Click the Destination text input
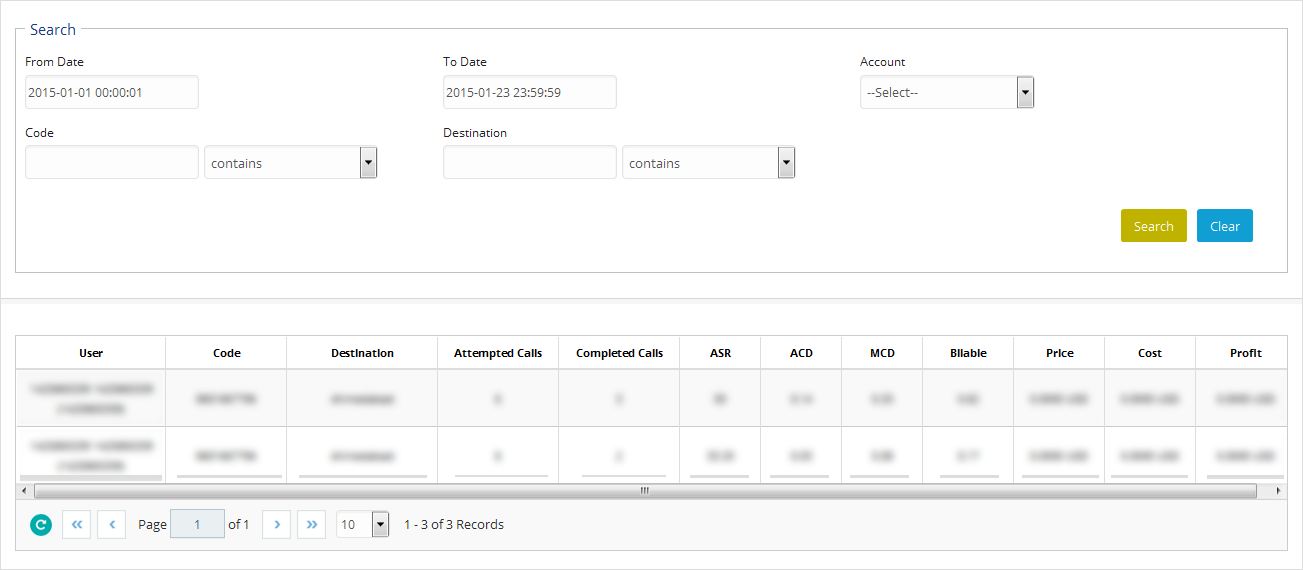 click(x=530, y=163)
